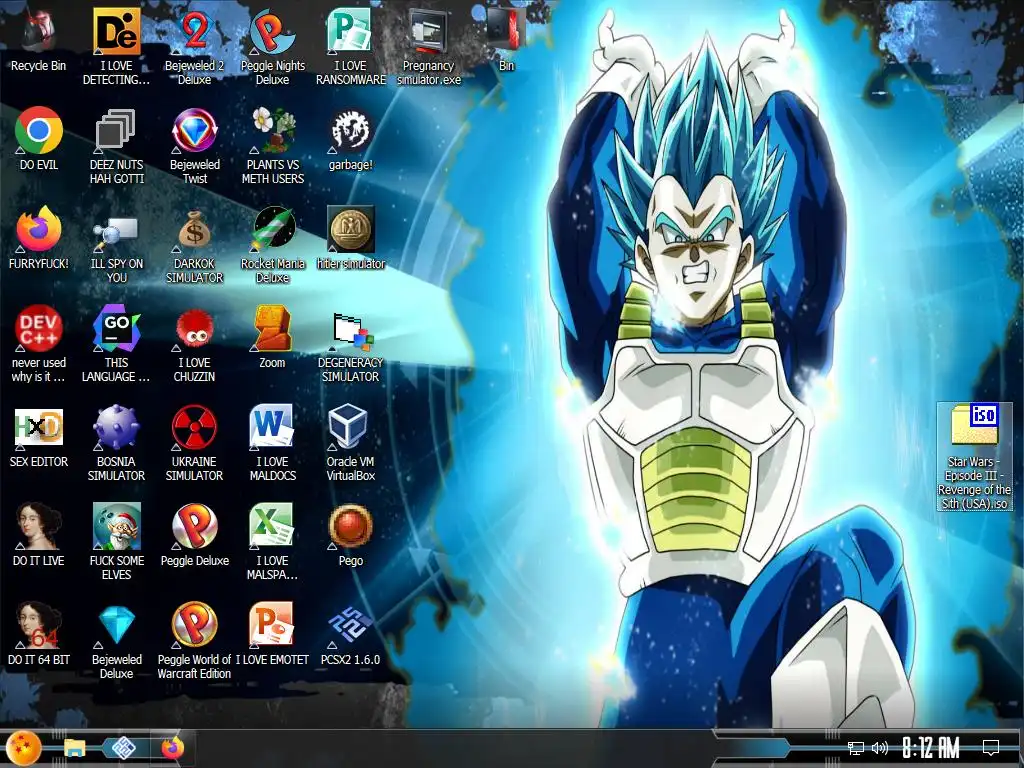
Task: Open the PCSX2 1.6.0 shortcut
Action: coord(351,634)
